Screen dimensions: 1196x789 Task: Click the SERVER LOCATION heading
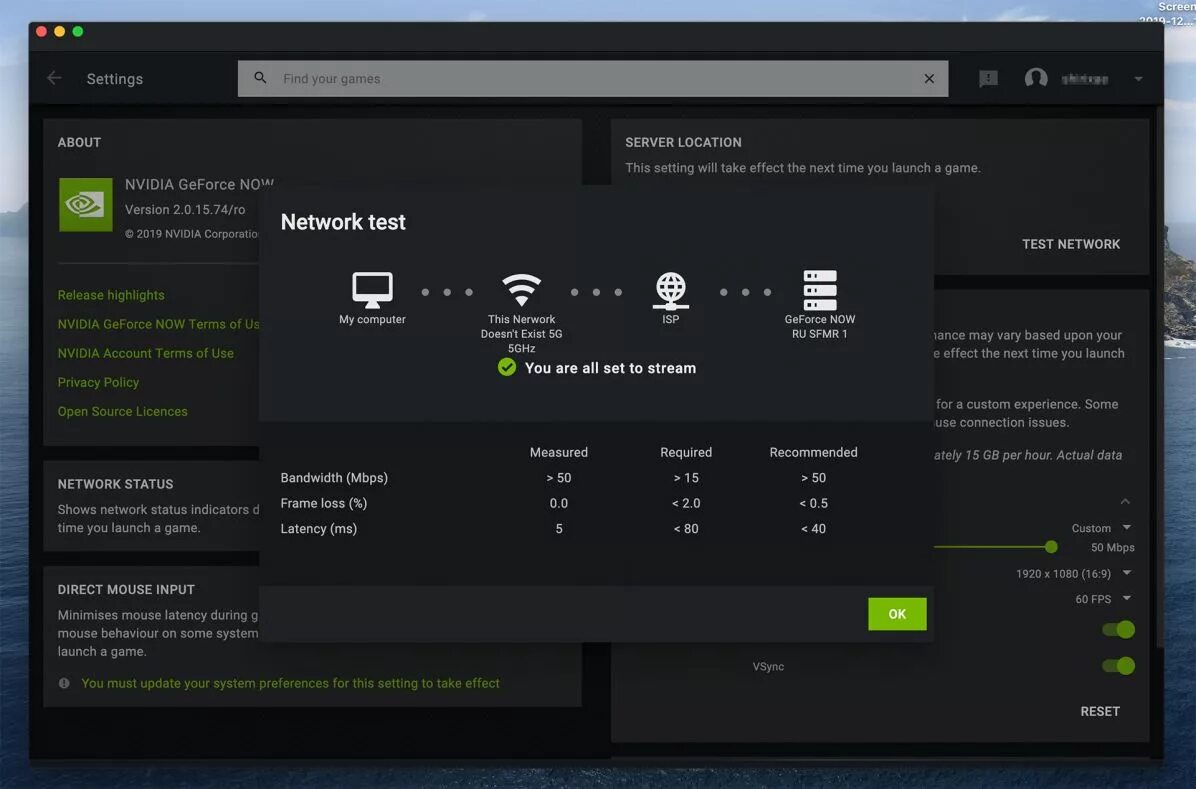[x=683, y=143]
